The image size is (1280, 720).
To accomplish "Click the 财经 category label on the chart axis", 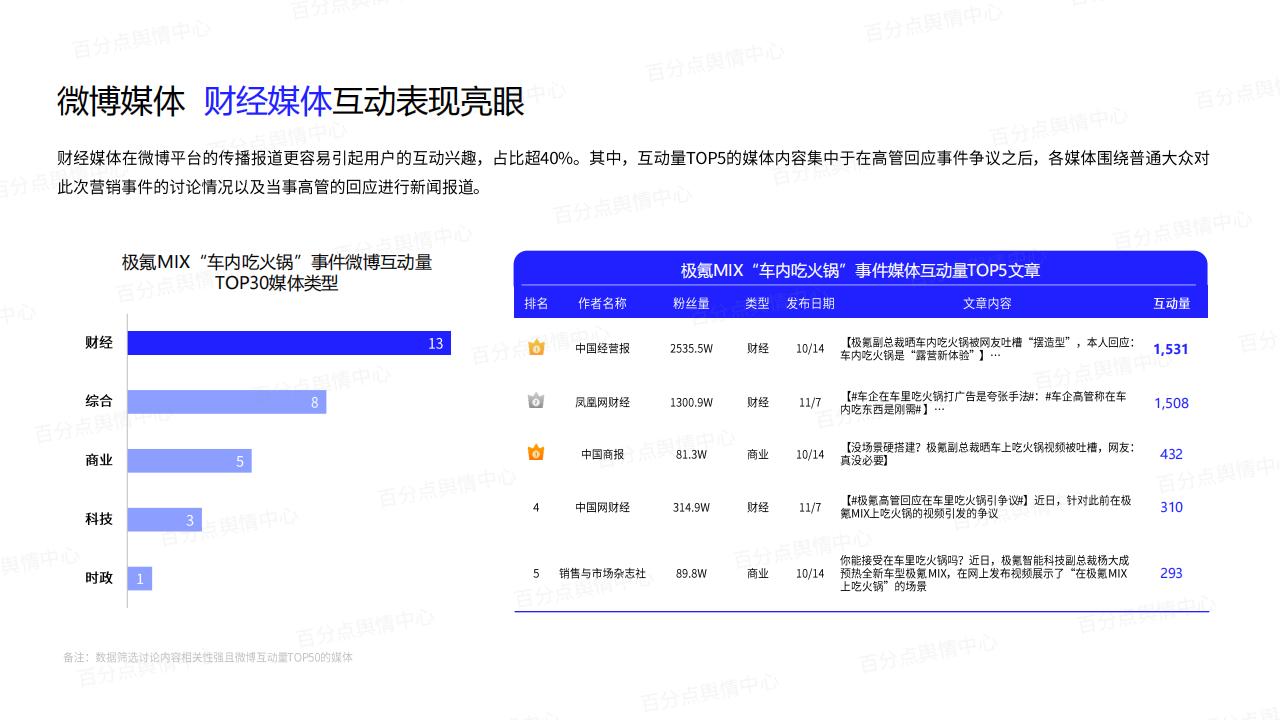I will click(99, 343).
